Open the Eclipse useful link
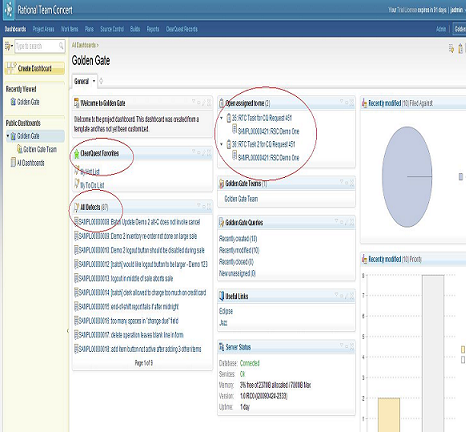This screenshot has height=432, width=466. click(x=226, y=311)
